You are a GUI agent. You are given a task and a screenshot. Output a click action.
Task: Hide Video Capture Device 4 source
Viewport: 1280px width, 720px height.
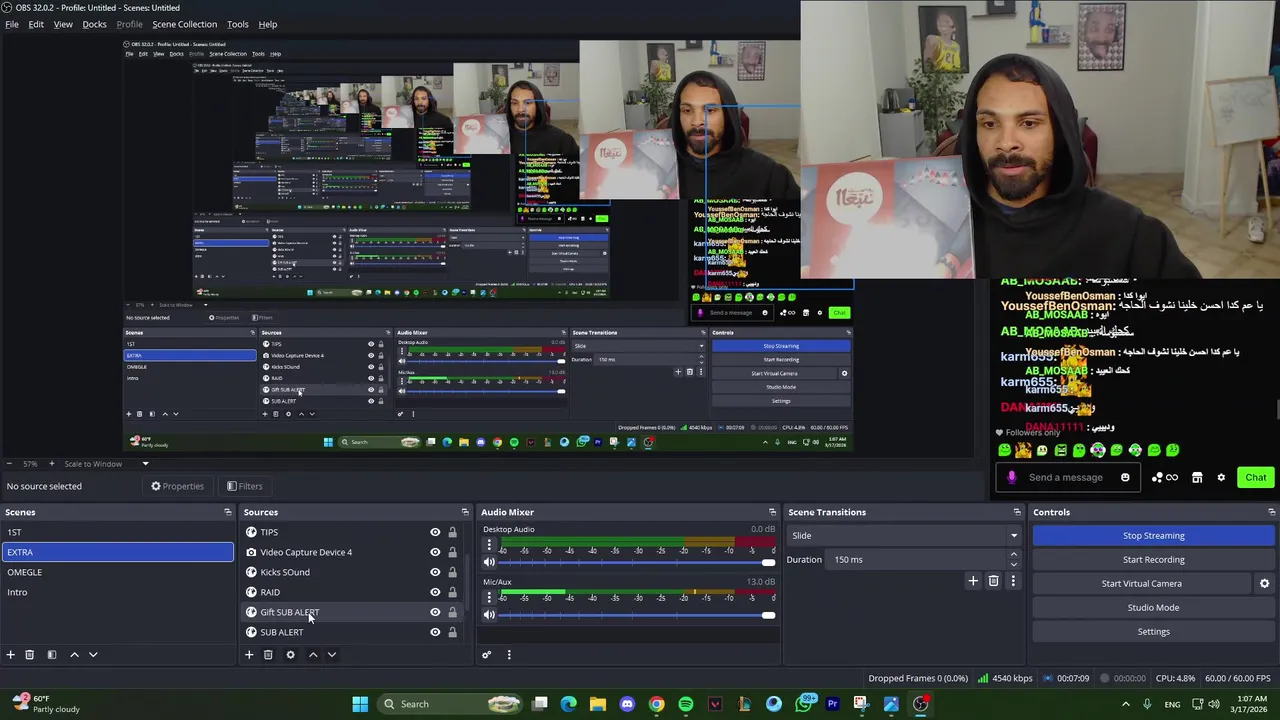click(x=435, y=552)
